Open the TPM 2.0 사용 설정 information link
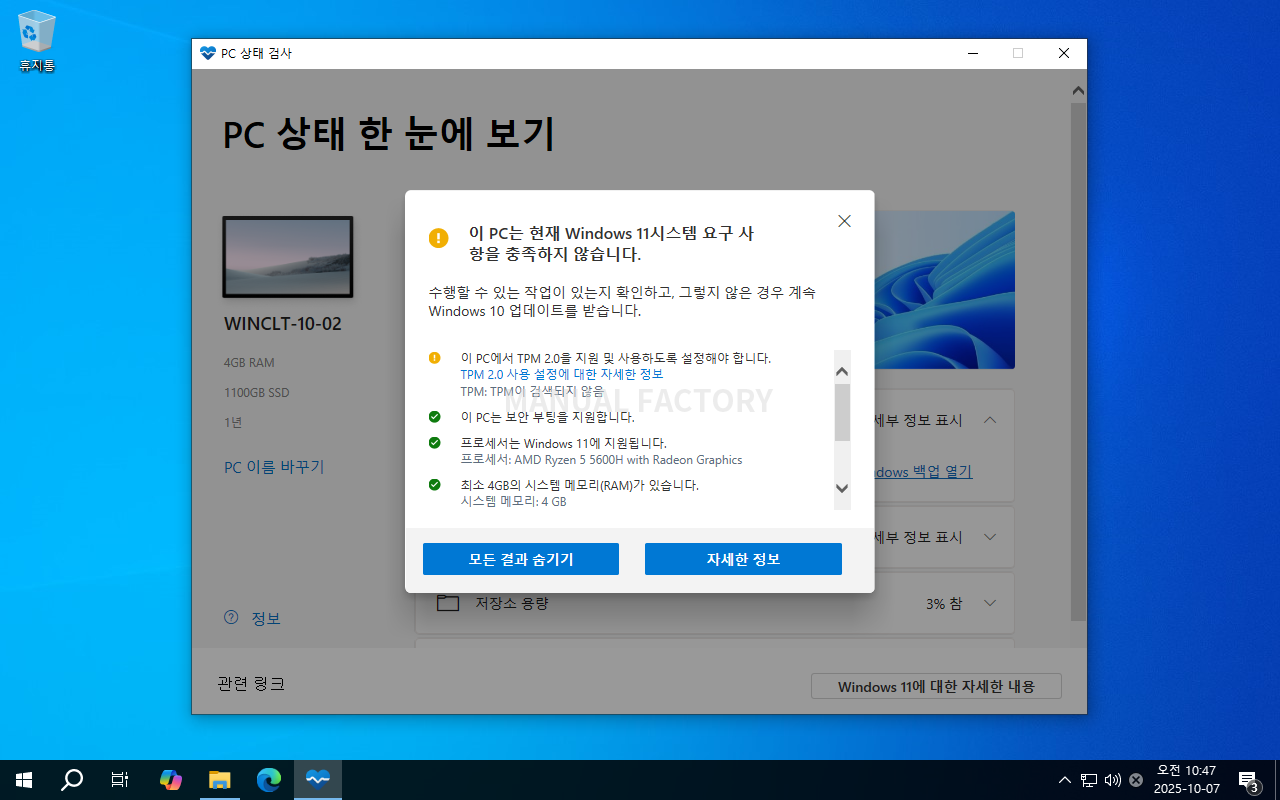Image resolution: width=1280 pixels, height=800 pixels. pos(561,374)
